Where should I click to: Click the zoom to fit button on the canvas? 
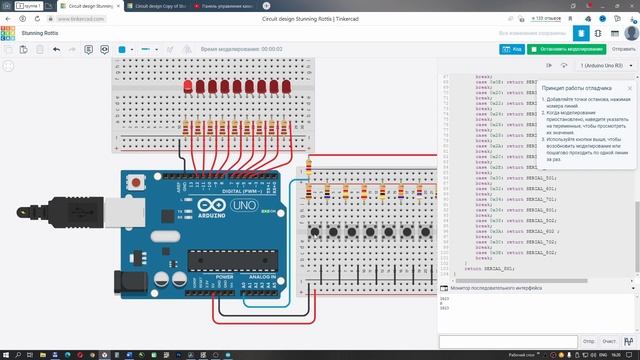click(x=8, y=66)
